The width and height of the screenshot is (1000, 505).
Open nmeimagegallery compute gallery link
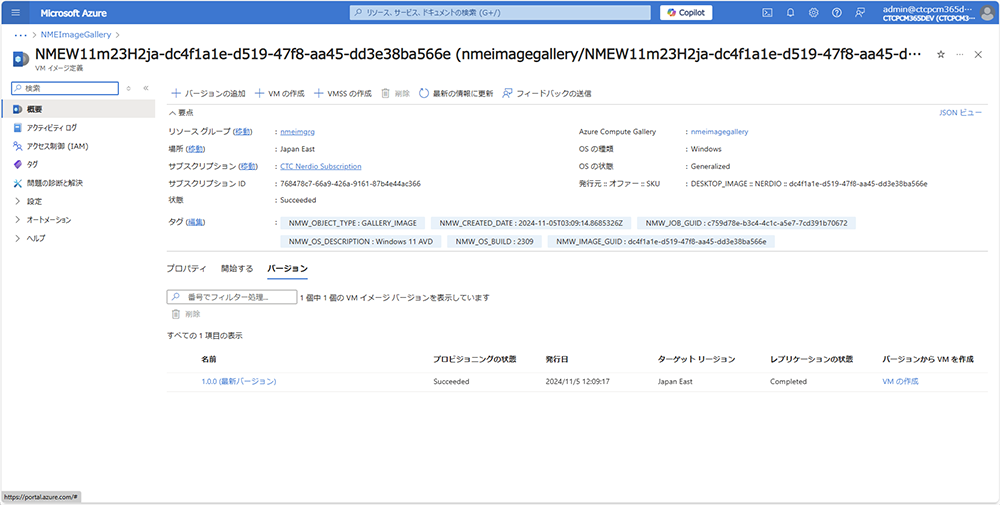[719, 132]
